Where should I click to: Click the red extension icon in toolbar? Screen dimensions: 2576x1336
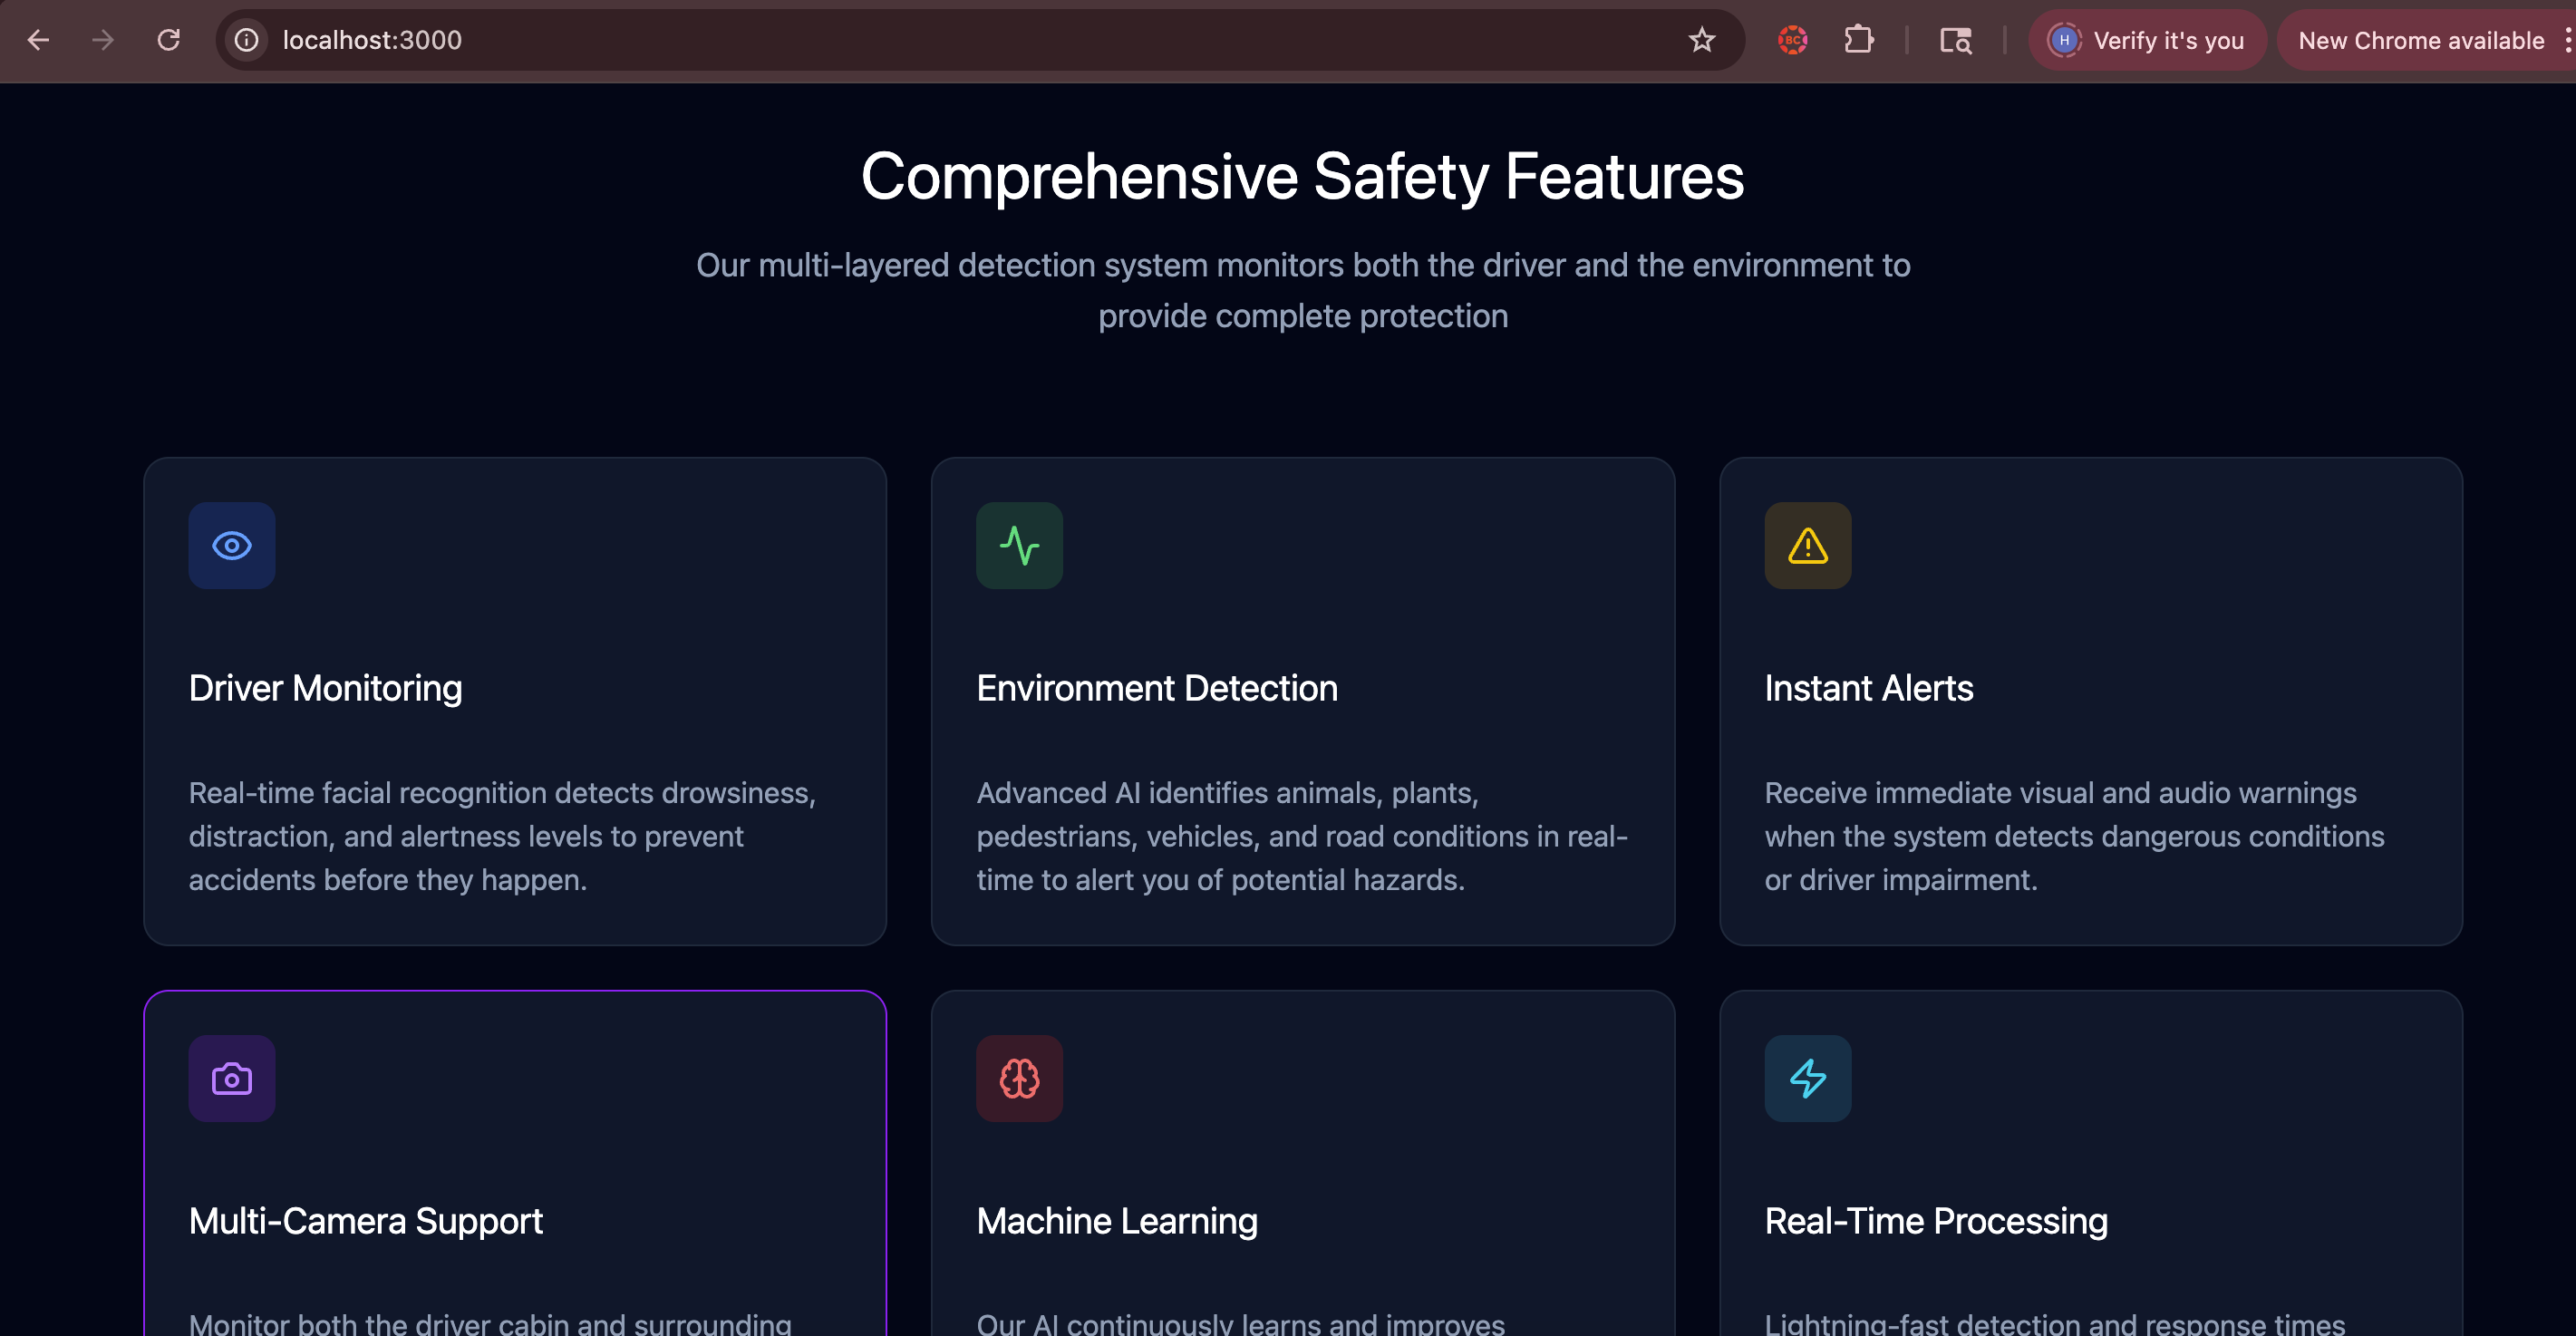[x=1792, y=40]
